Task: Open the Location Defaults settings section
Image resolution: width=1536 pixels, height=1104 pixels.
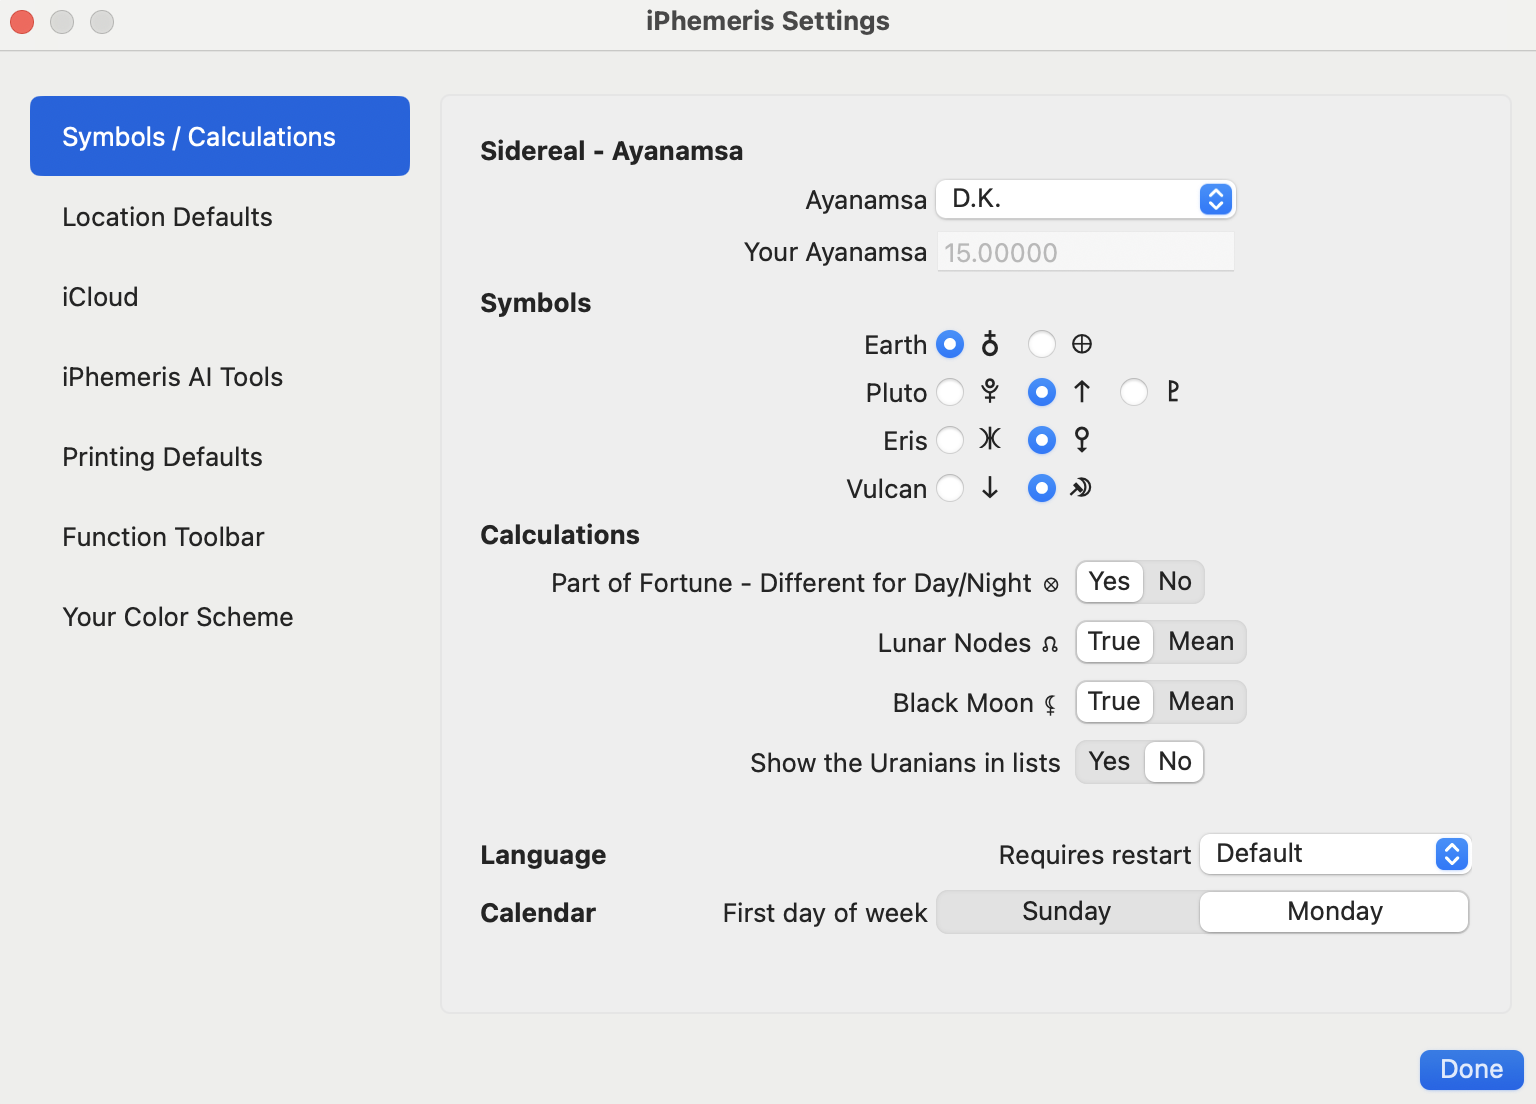Action: pyautogui.click(x=167, y=217)
